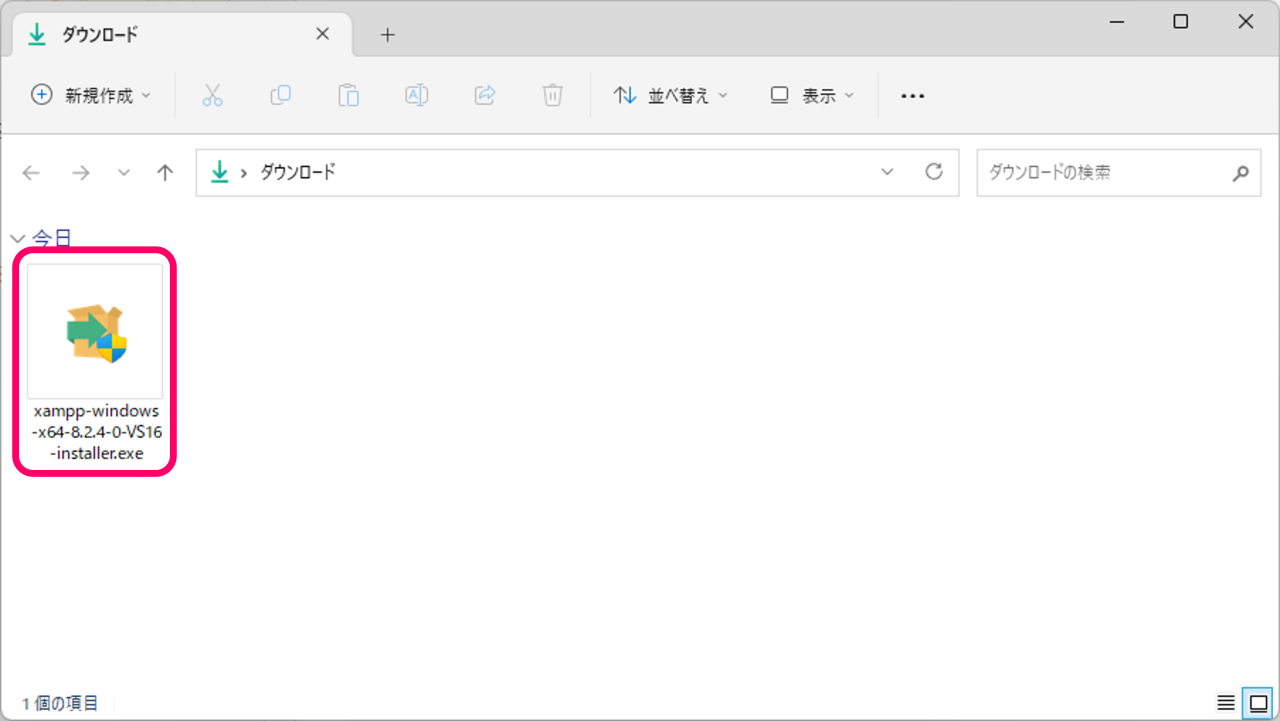This screenshot has height=721, width=1280.
Task: Go up one folder level
Action: pos(165,173)
